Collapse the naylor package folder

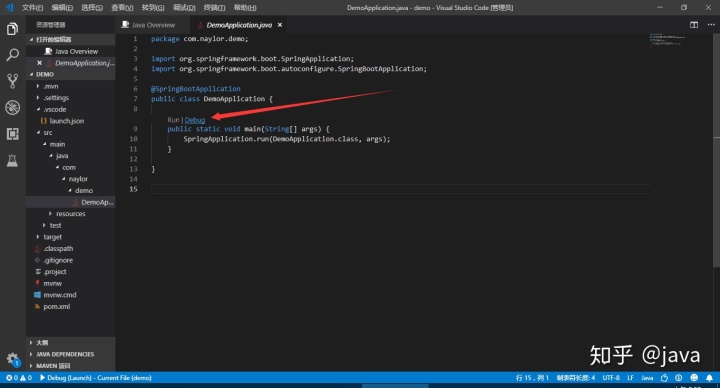70,179
